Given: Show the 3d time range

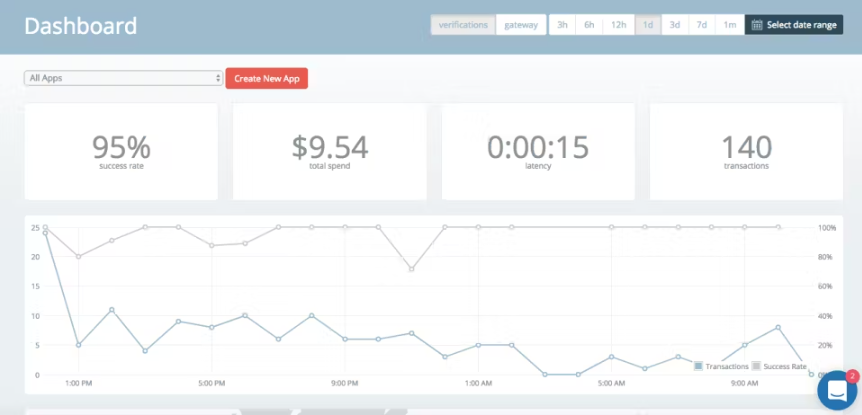Looking at the screenshot, I should coord(675,25).
